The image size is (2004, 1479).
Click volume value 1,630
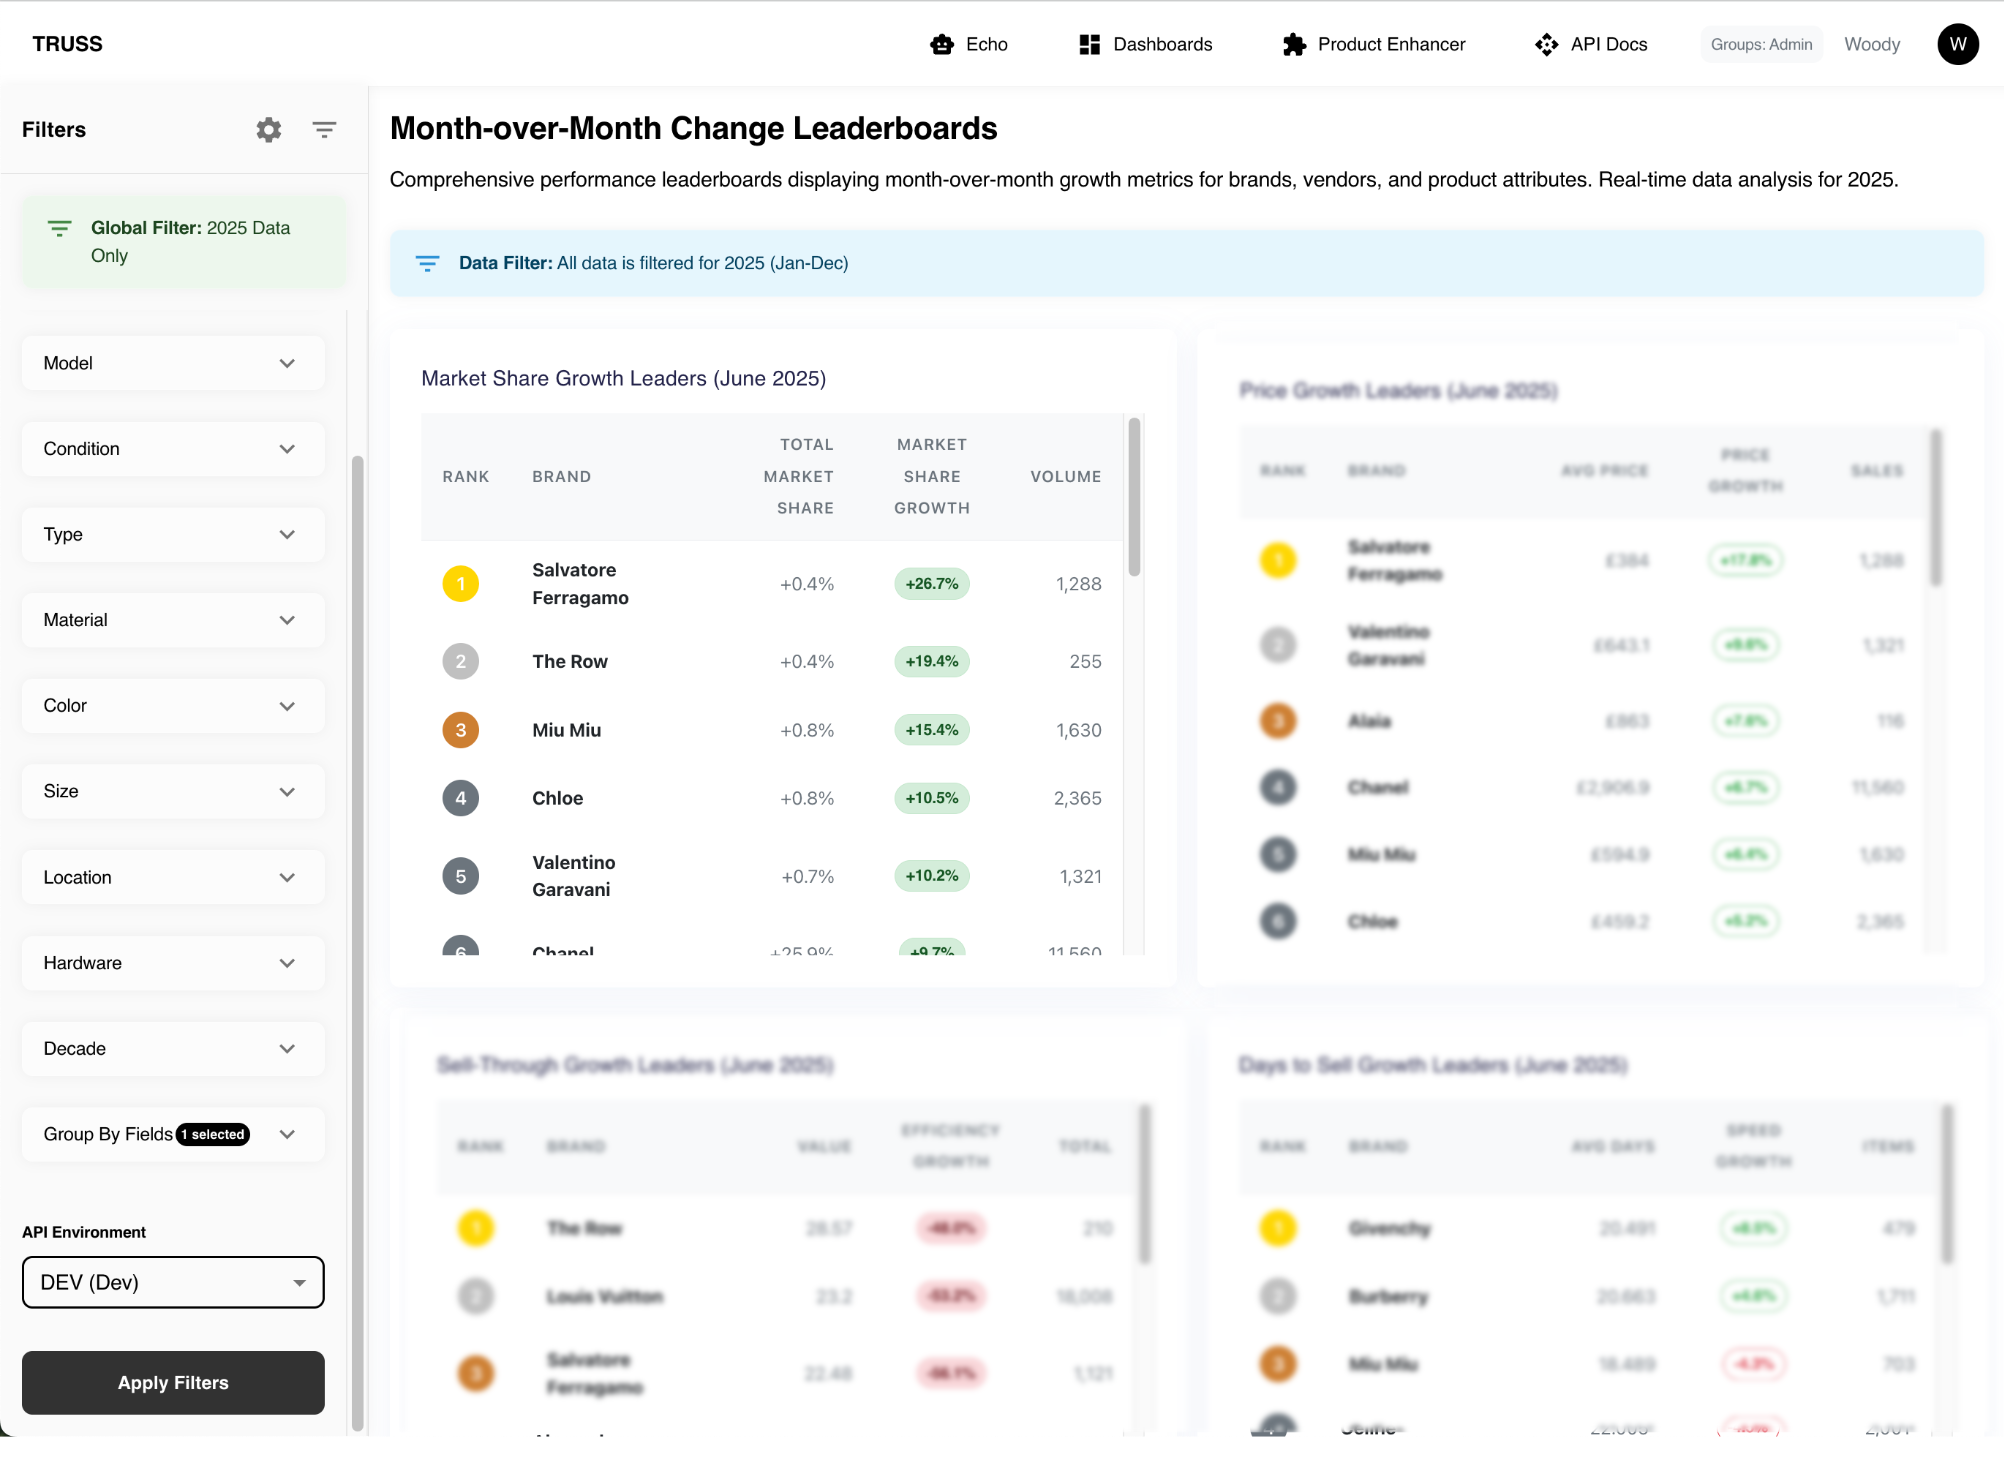[x=1078, y=730]
